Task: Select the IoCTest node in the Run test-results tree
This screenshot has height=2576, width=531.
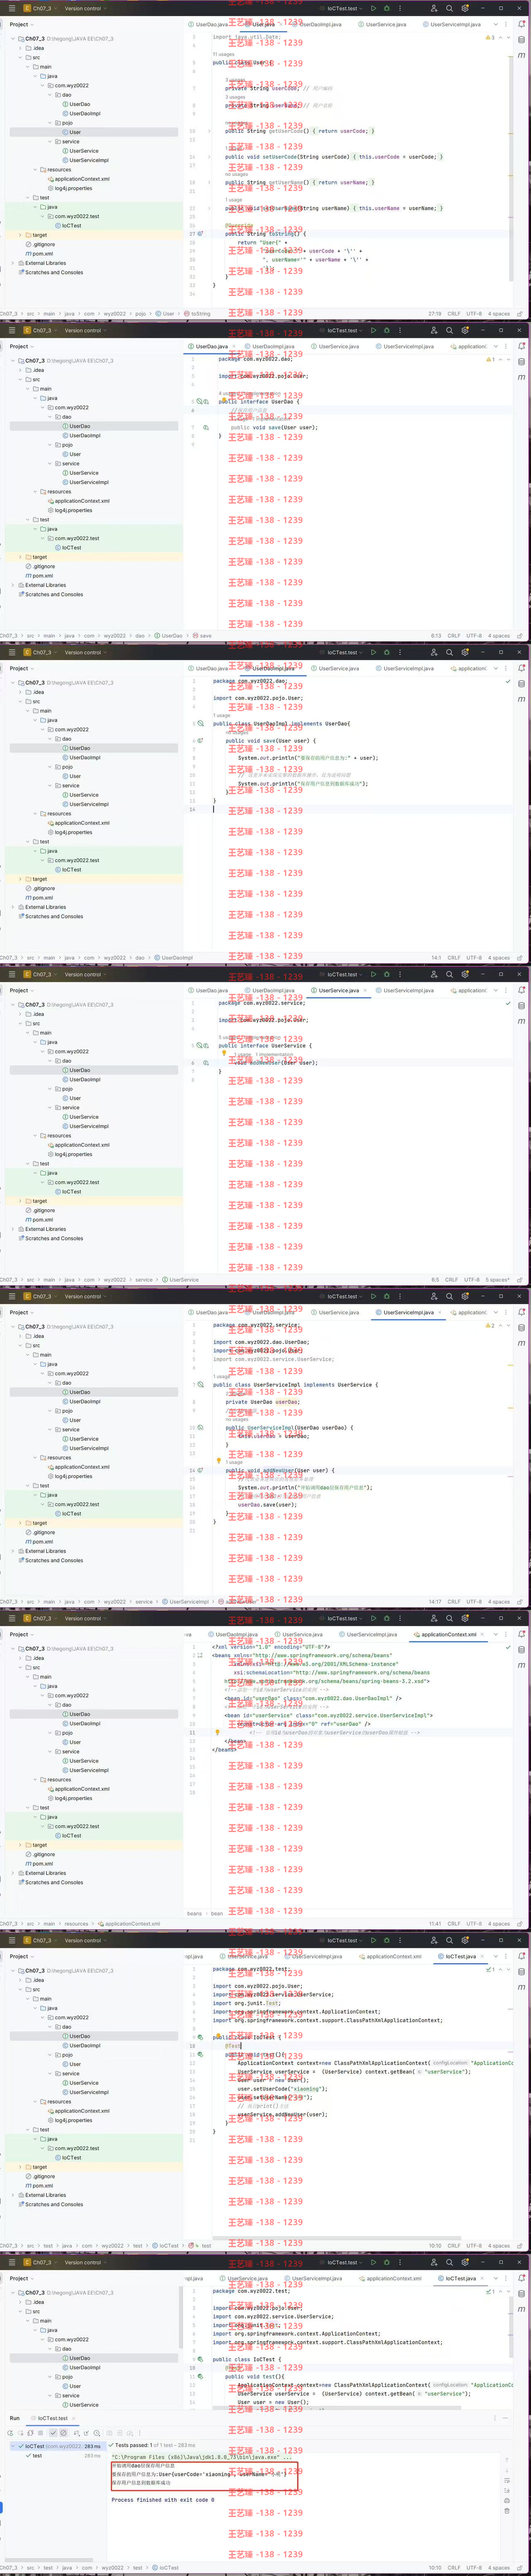Action: pyautogui.click(x=55, y=2446)
